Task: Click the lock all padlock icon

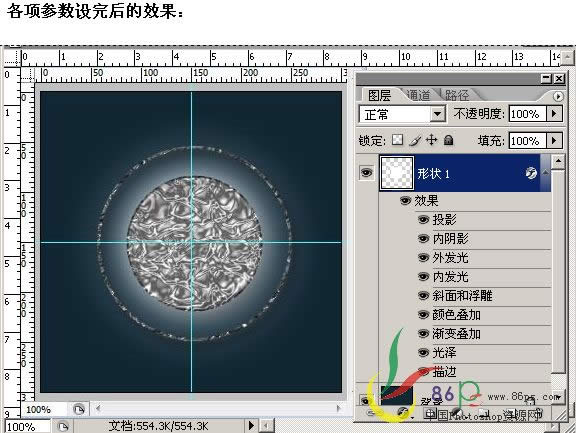Action: pos(448,140)
